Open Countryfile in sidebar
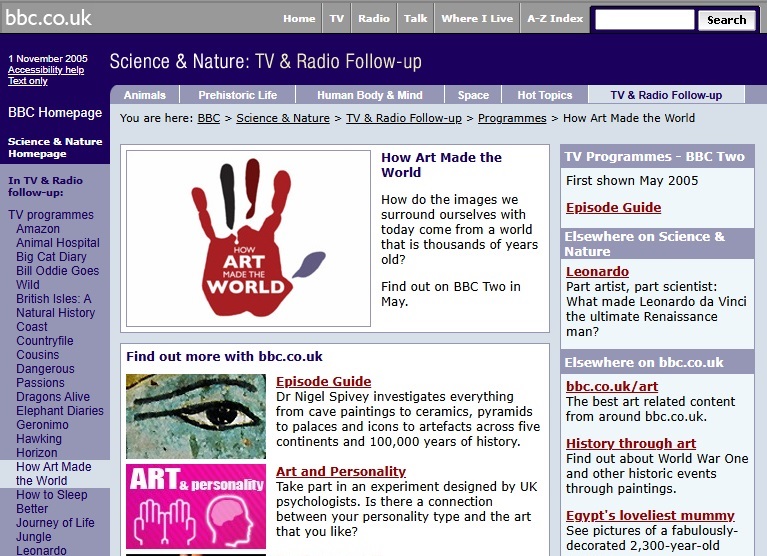 [x=45, y=341]
